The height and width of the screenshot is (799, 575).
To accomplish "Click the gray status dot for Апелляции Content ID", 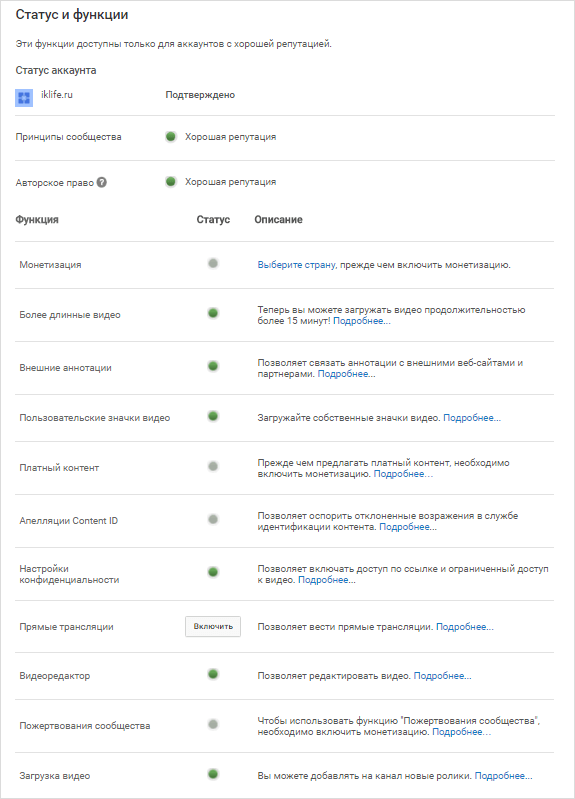I will pos(213,519).
